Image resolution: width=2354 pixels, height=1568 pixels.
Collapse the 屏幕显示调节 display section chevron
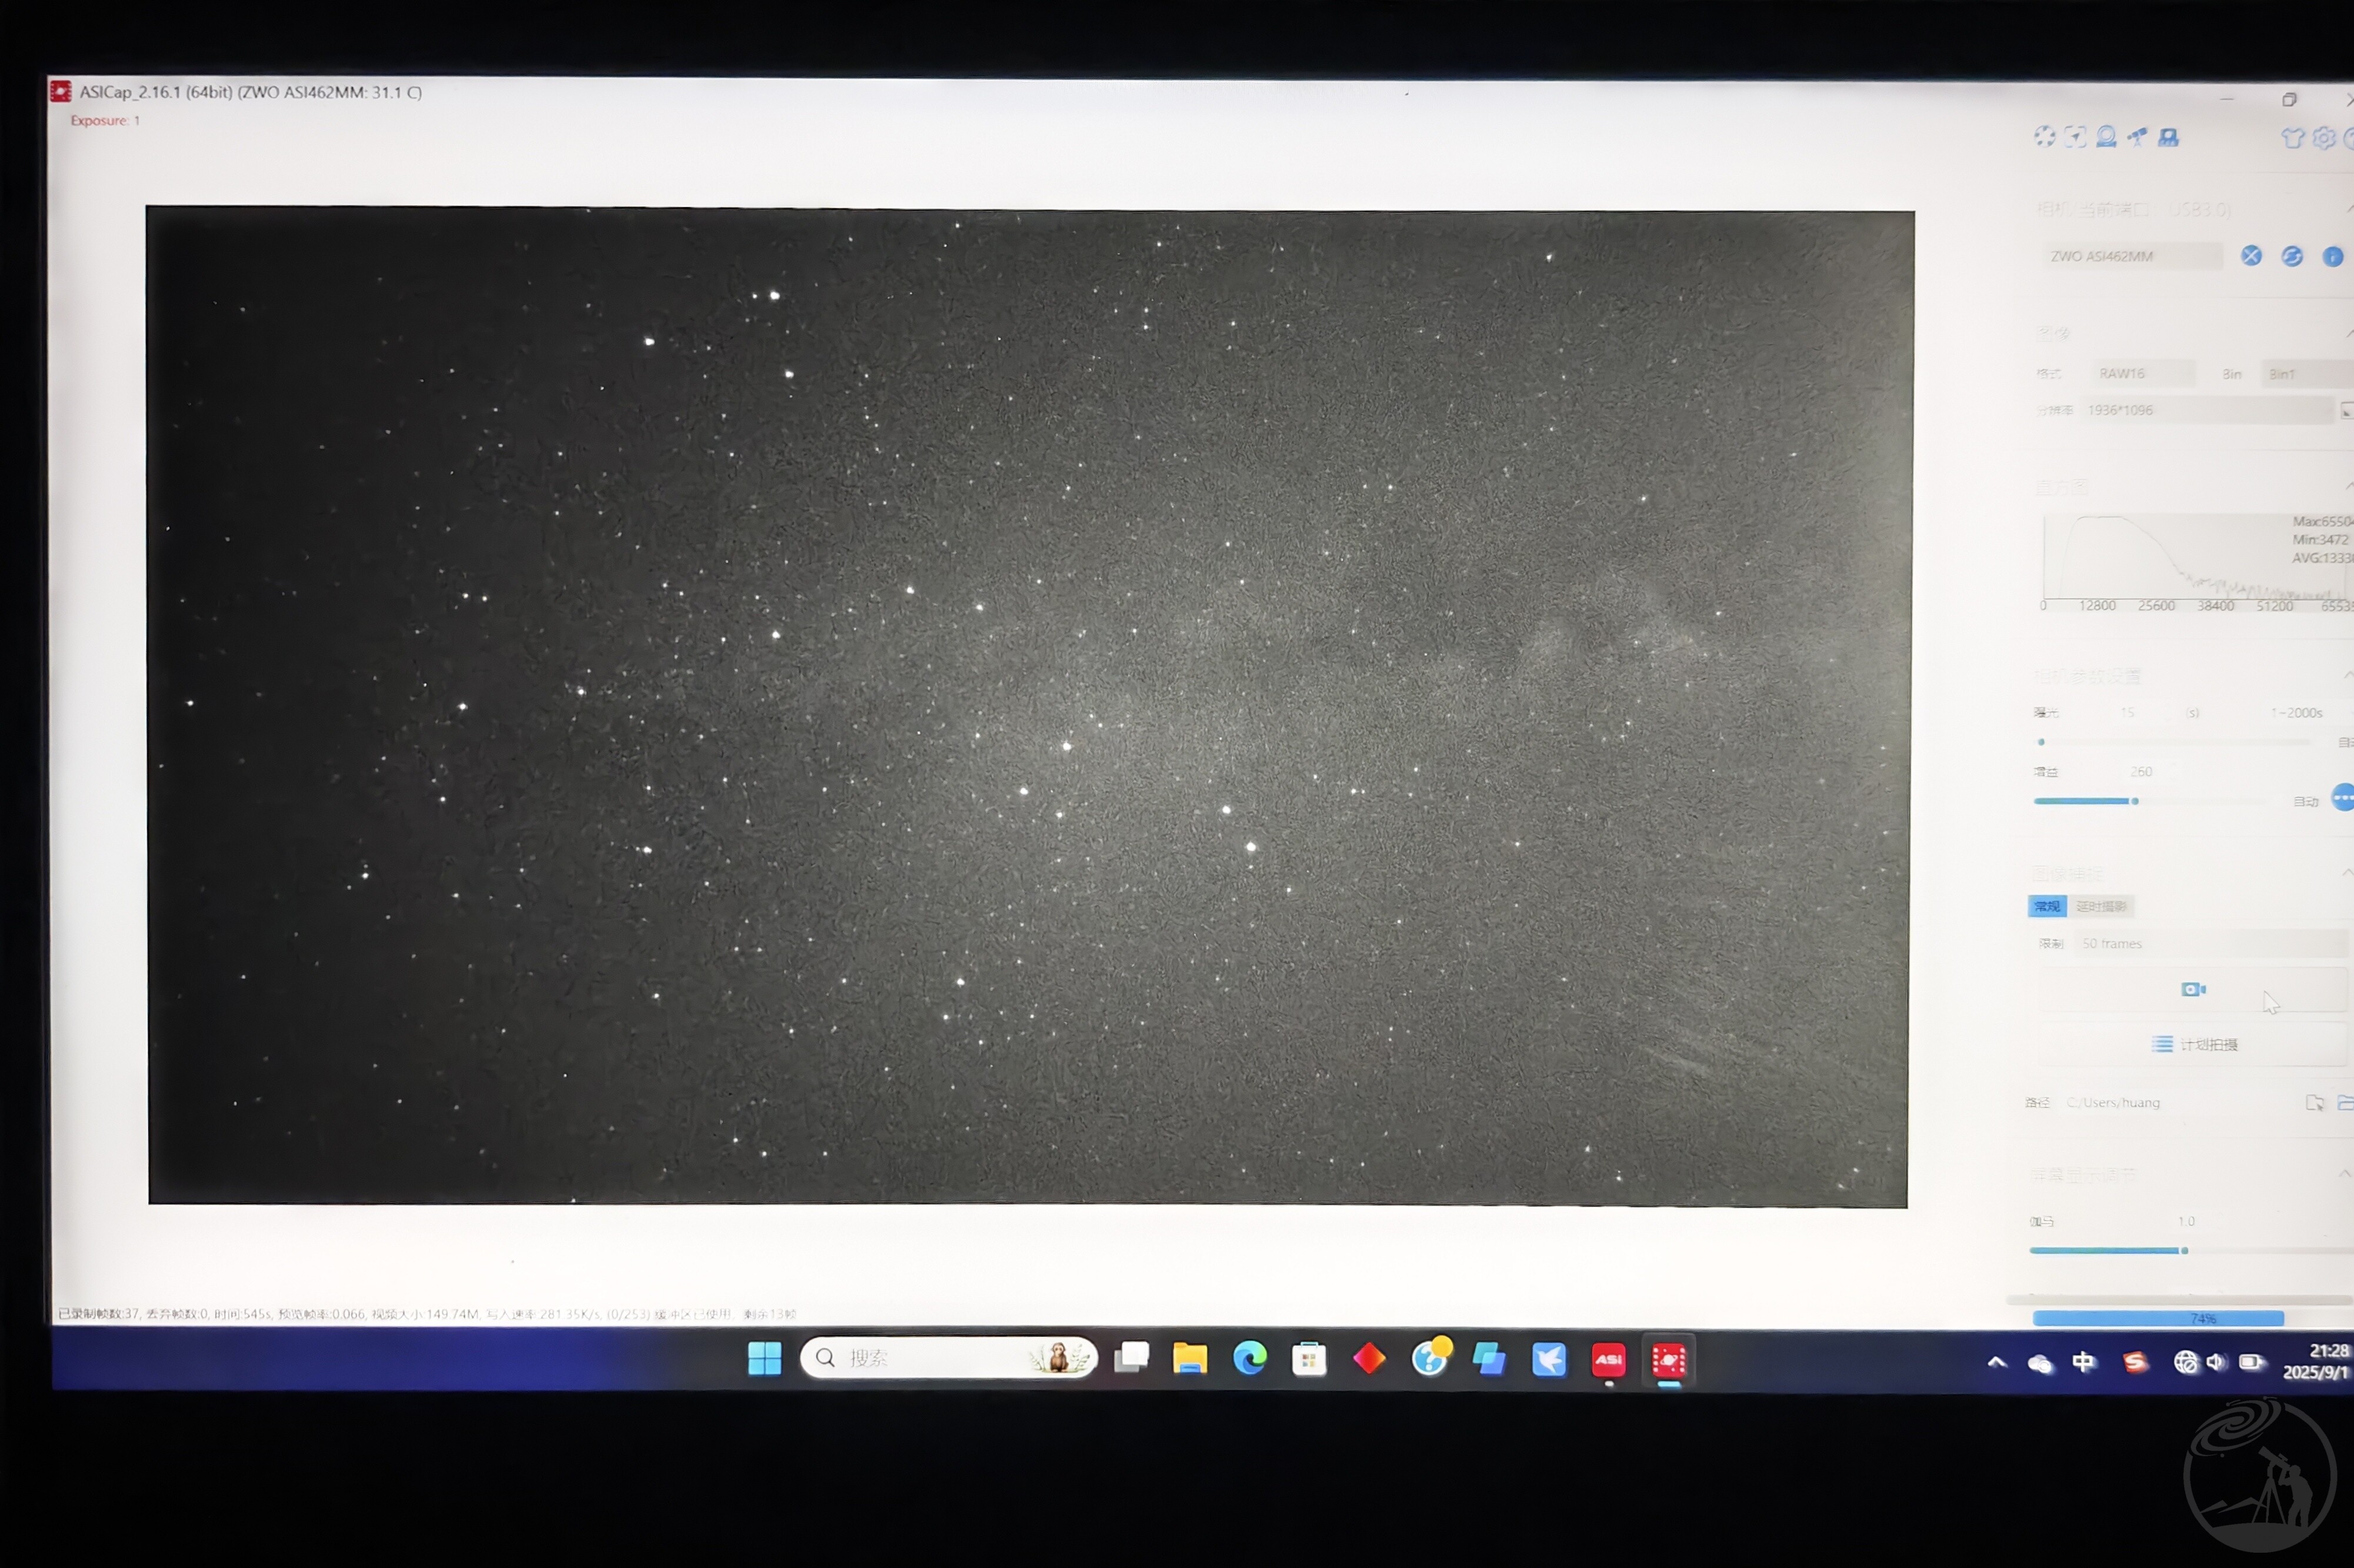[x=2345, y=1173]
